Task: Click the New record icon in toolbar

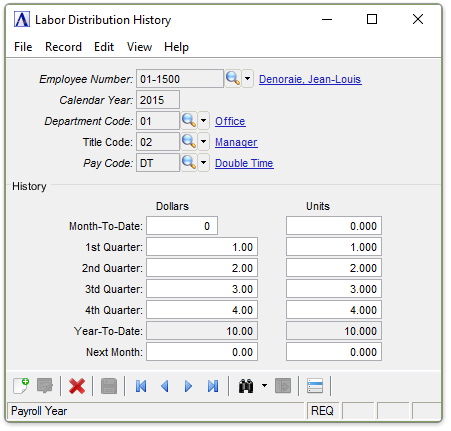Action: pyautogui.click(x=21, y=386)
